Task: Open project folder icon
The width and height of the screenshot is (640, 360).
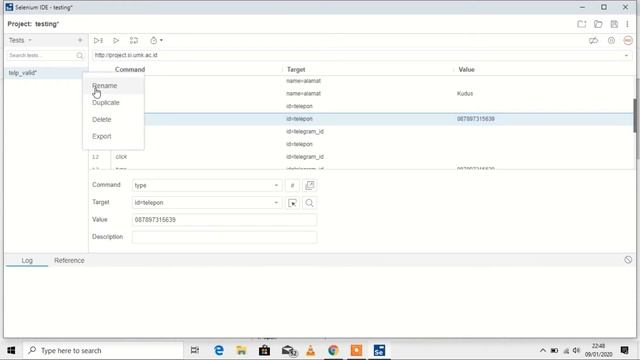Action: (598, 24)
